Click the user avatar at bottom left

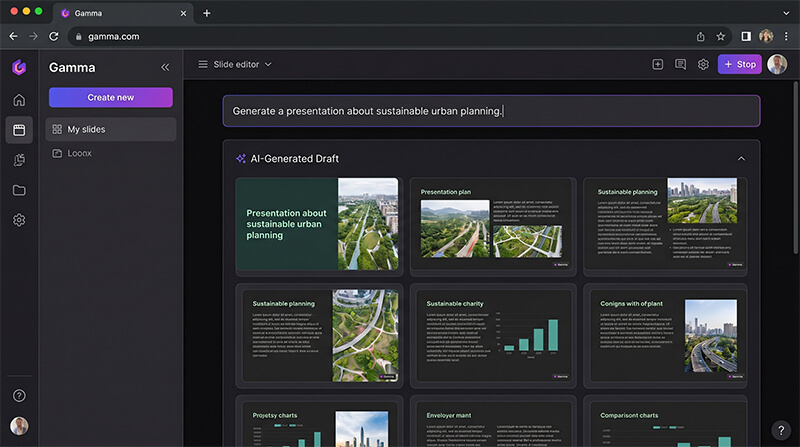click(x=19, y=426)
